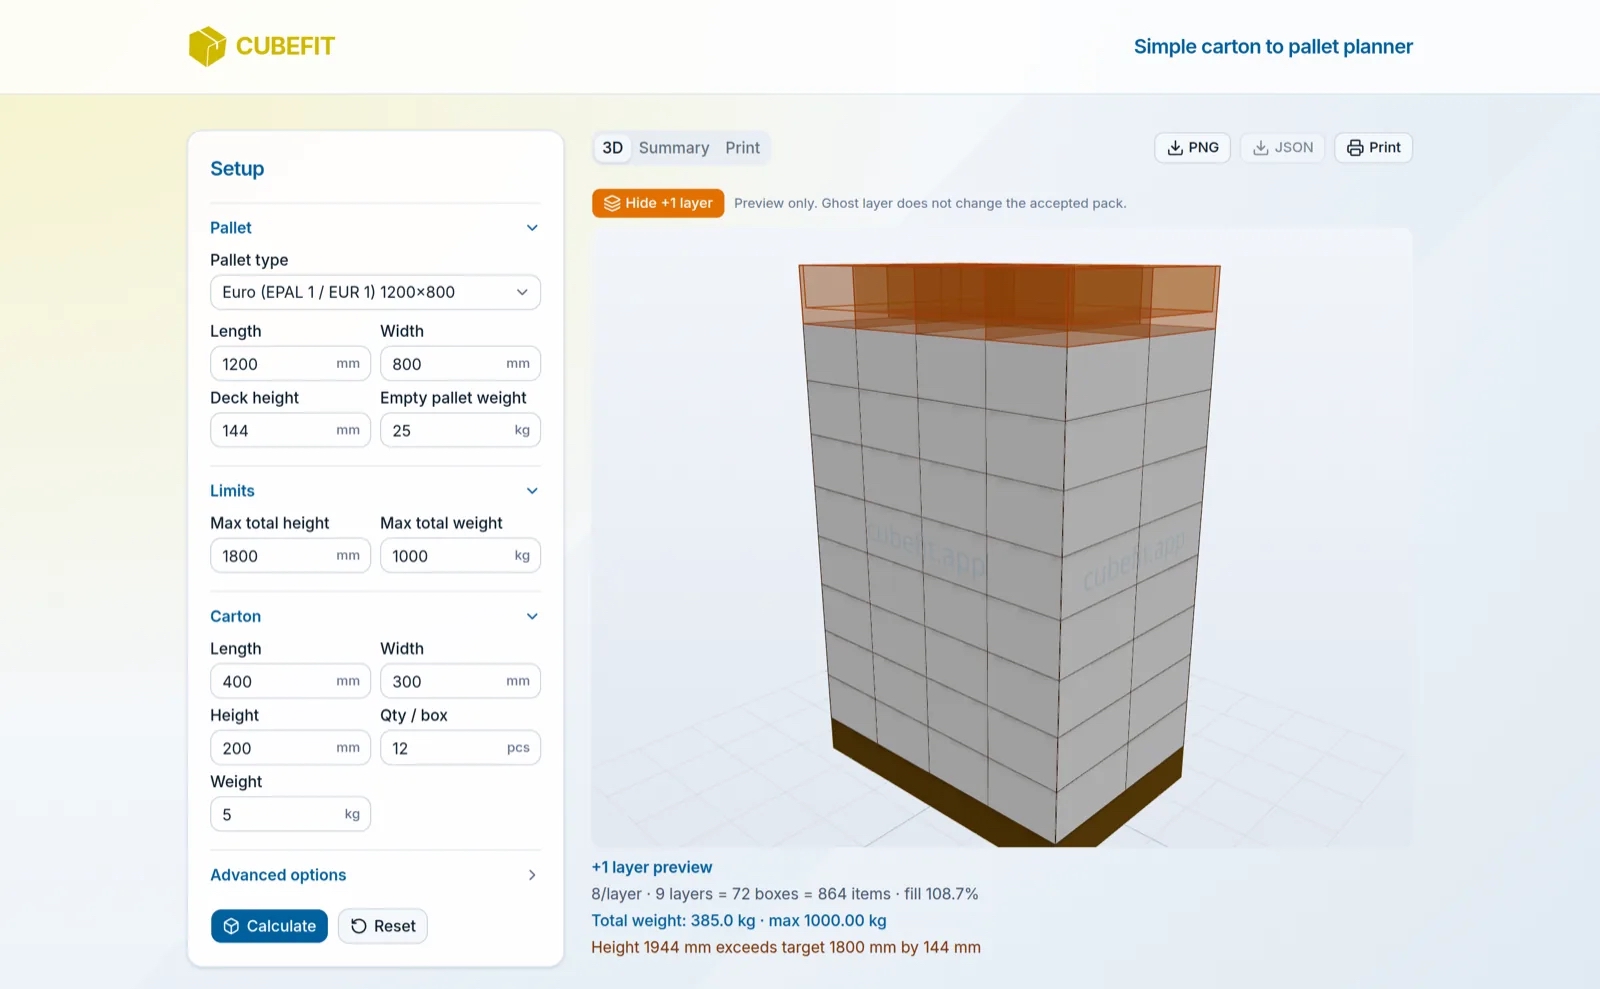Click the 'Total weight: 385.0 kg' line
This screenshot has height=989, width=1600.
[739, 921]
